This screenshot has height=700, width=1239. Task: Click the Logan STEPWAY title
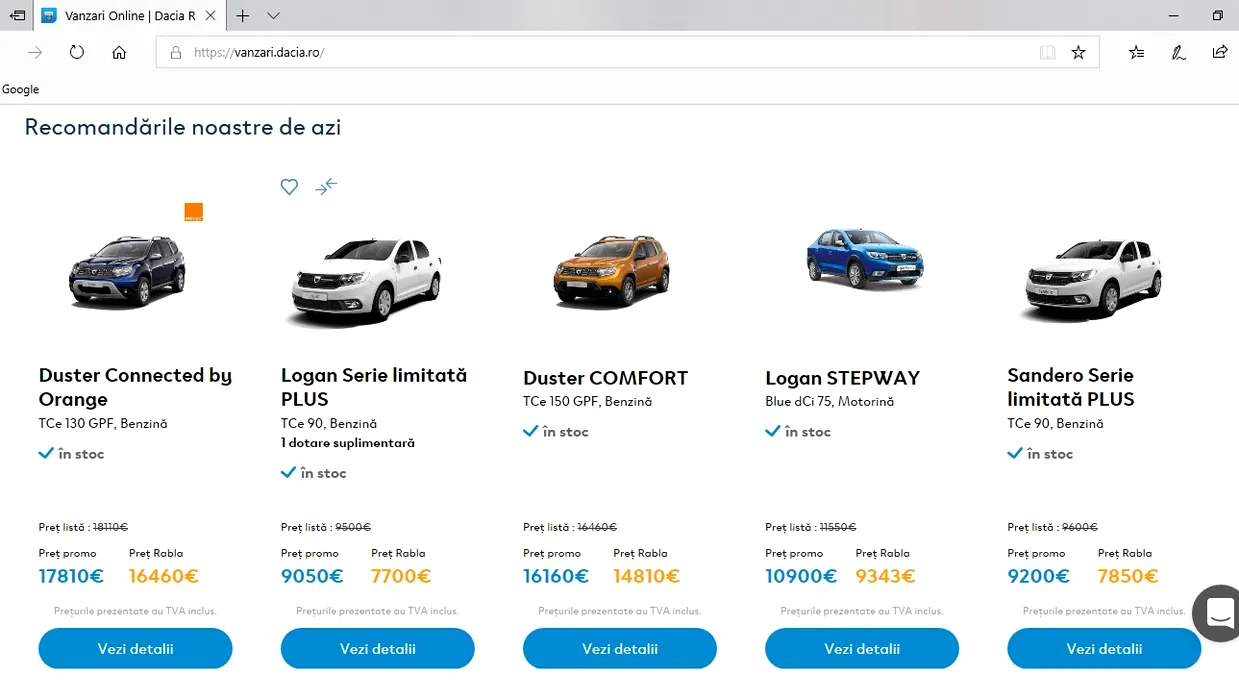[x=843, y=378]
